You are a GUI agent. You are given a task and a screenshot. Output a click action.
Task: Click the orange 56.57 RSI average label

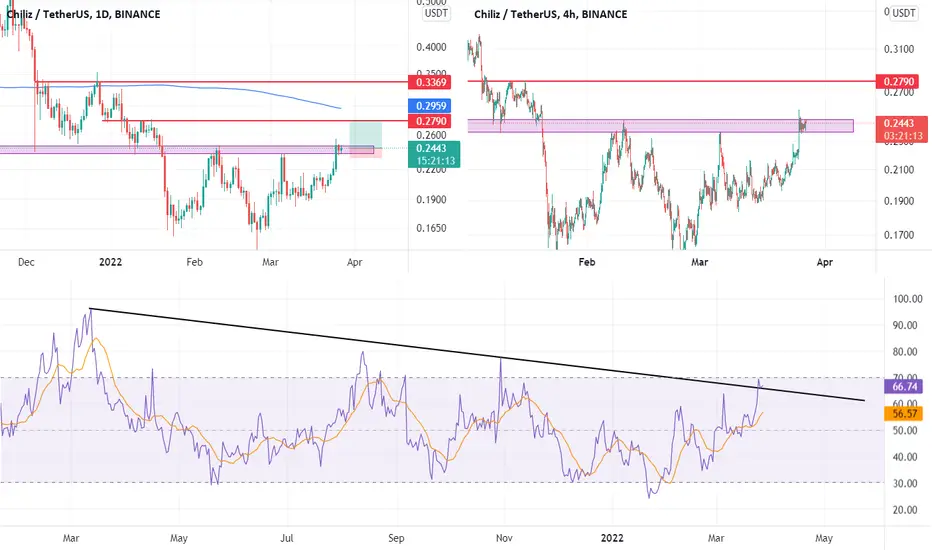coord(903,413)
